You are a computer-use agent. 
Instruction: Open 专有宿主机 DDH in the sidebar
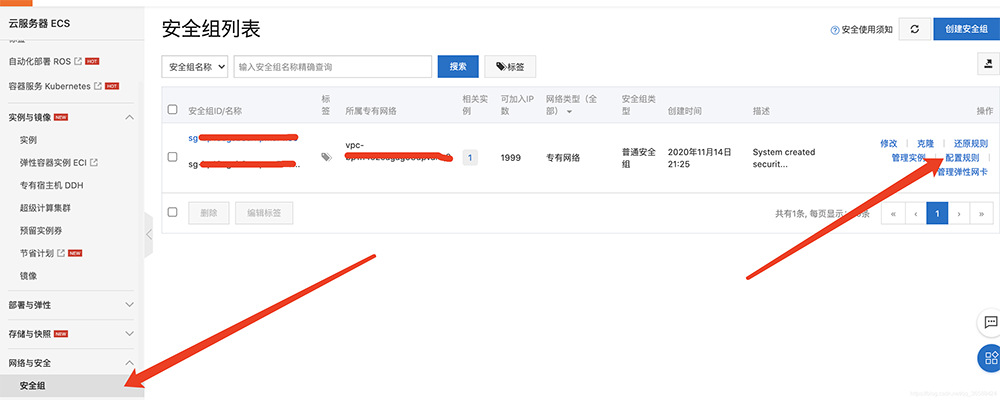[51, 185]
